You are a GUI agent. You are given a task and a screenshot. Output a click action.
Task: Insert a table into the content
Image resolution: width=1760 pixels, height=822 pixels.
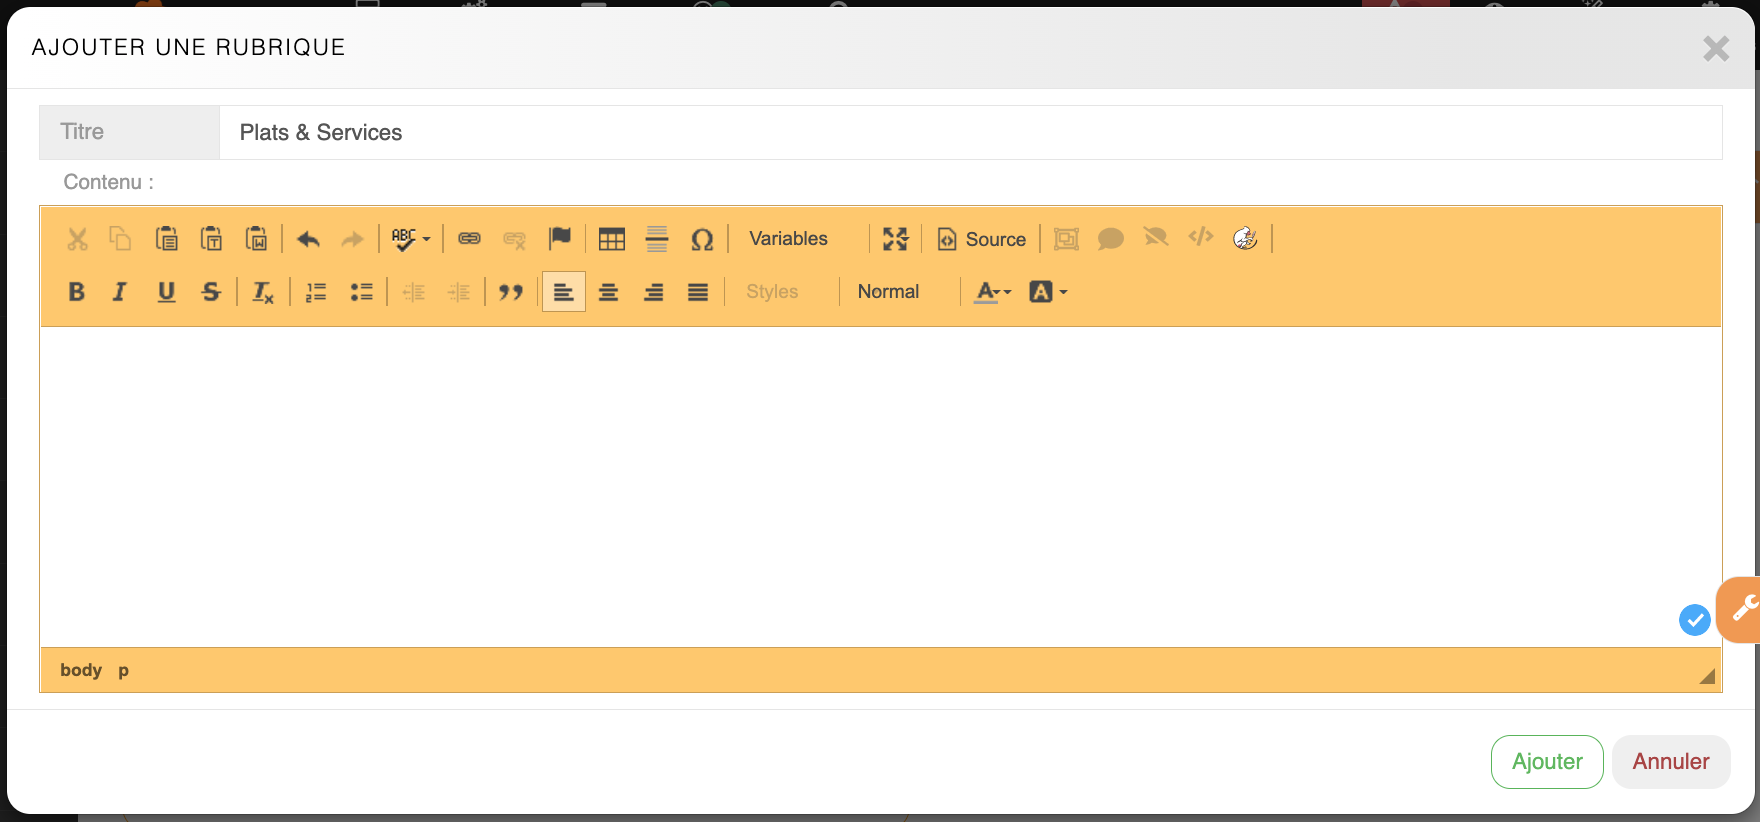pos(611,239)
